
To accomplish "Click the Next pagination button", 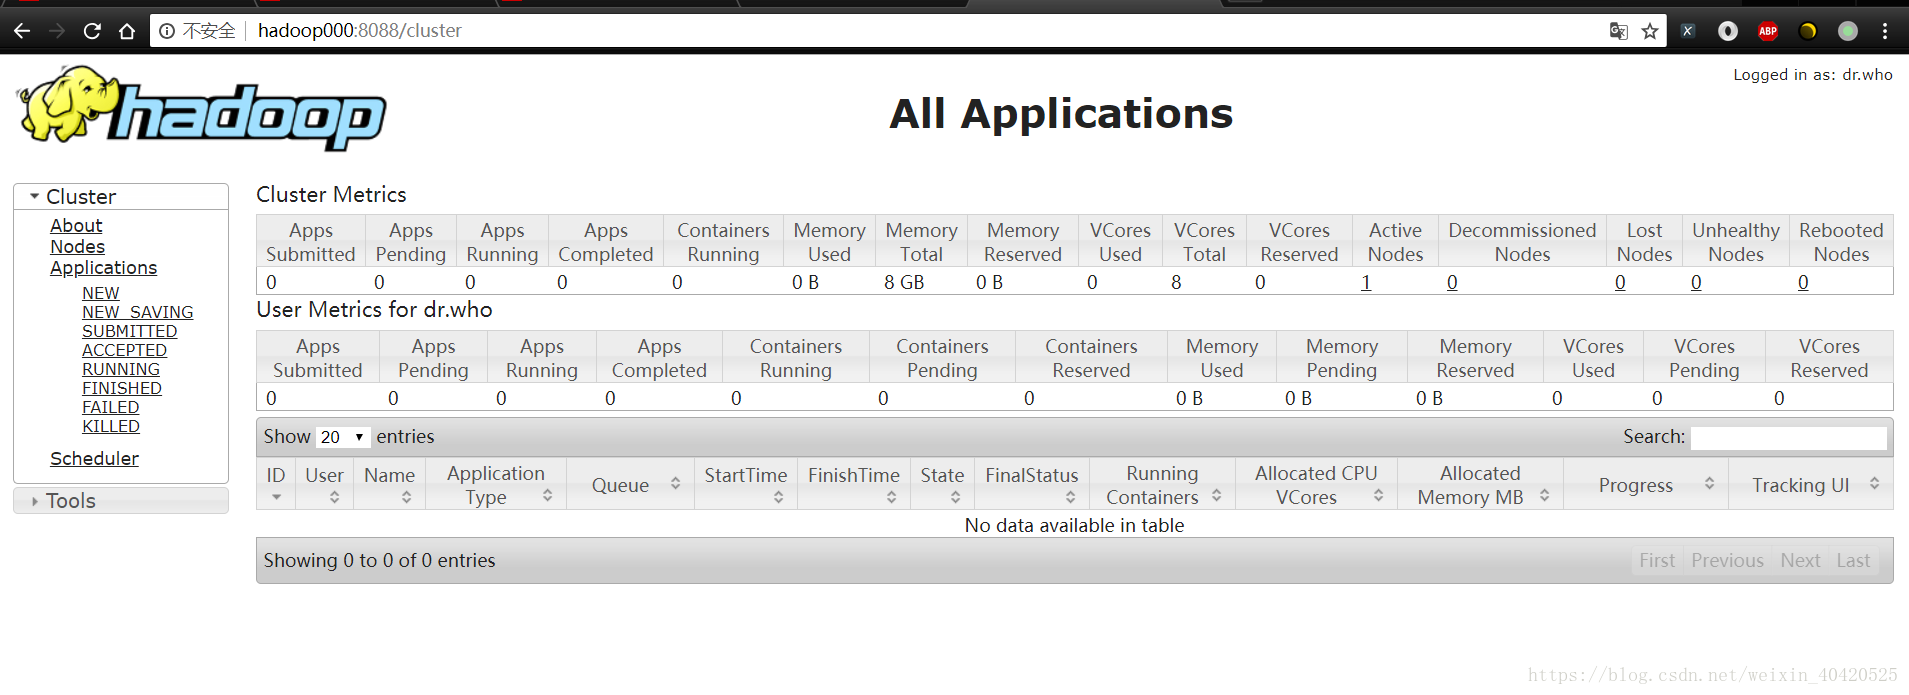I will tap(1800, 560).
